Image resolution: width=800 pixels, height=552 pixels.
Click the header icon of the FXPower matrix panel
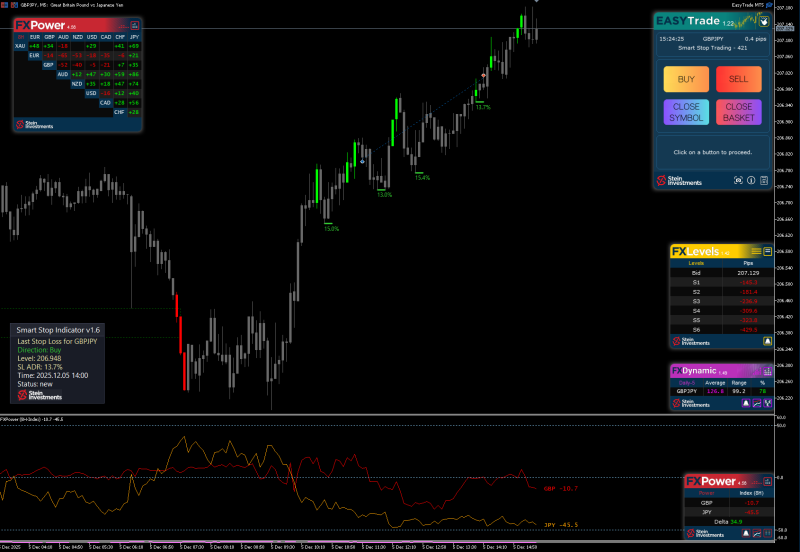pyautogui.click(x=135, y=25)
